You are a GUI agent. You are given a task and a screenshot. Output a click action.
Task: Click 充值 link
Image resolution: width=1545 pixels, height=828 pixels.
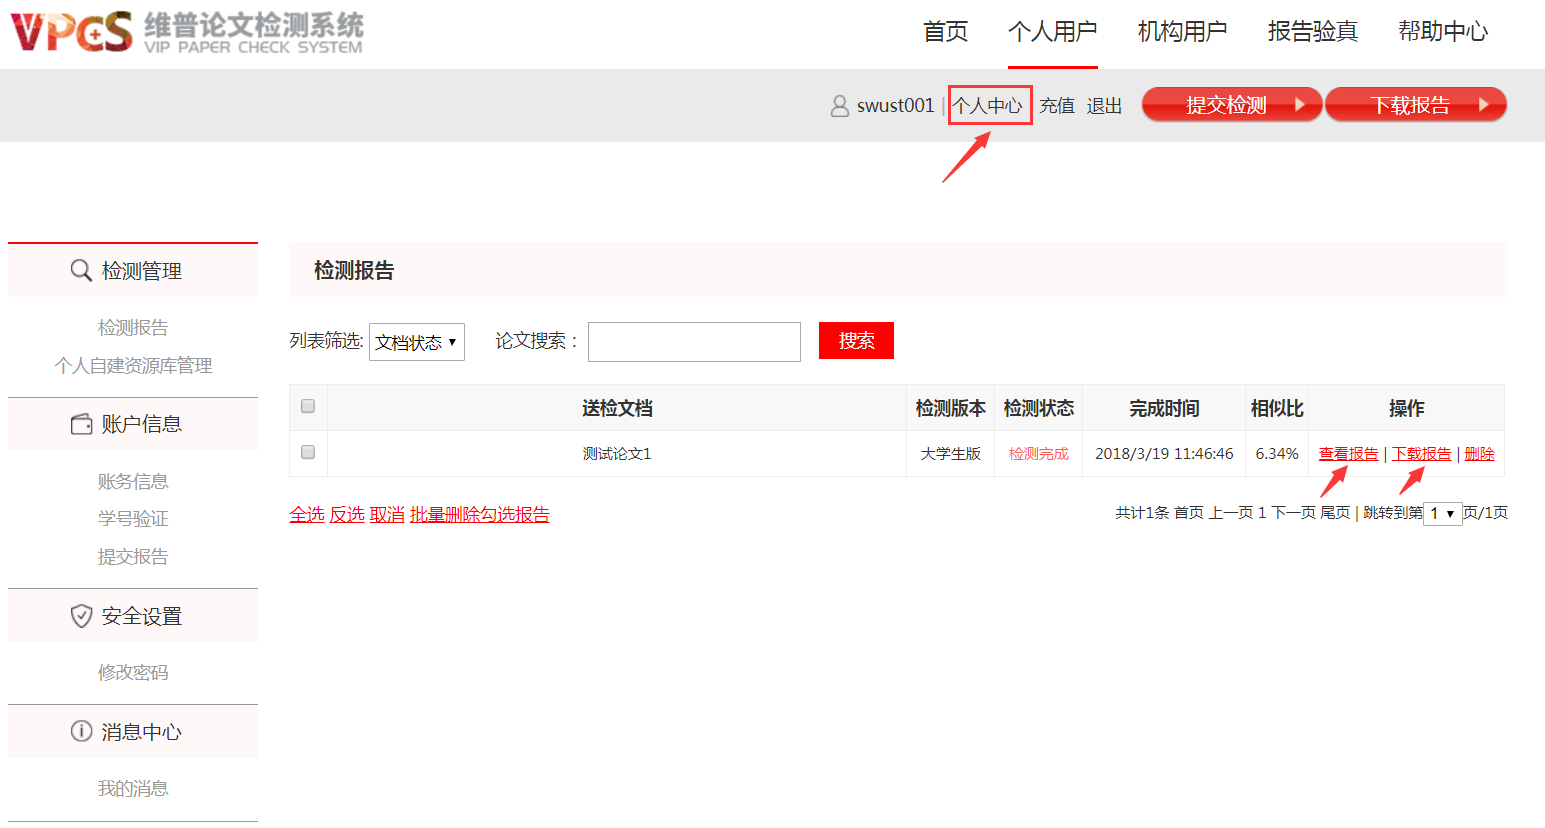click(x=1057, y=105)
